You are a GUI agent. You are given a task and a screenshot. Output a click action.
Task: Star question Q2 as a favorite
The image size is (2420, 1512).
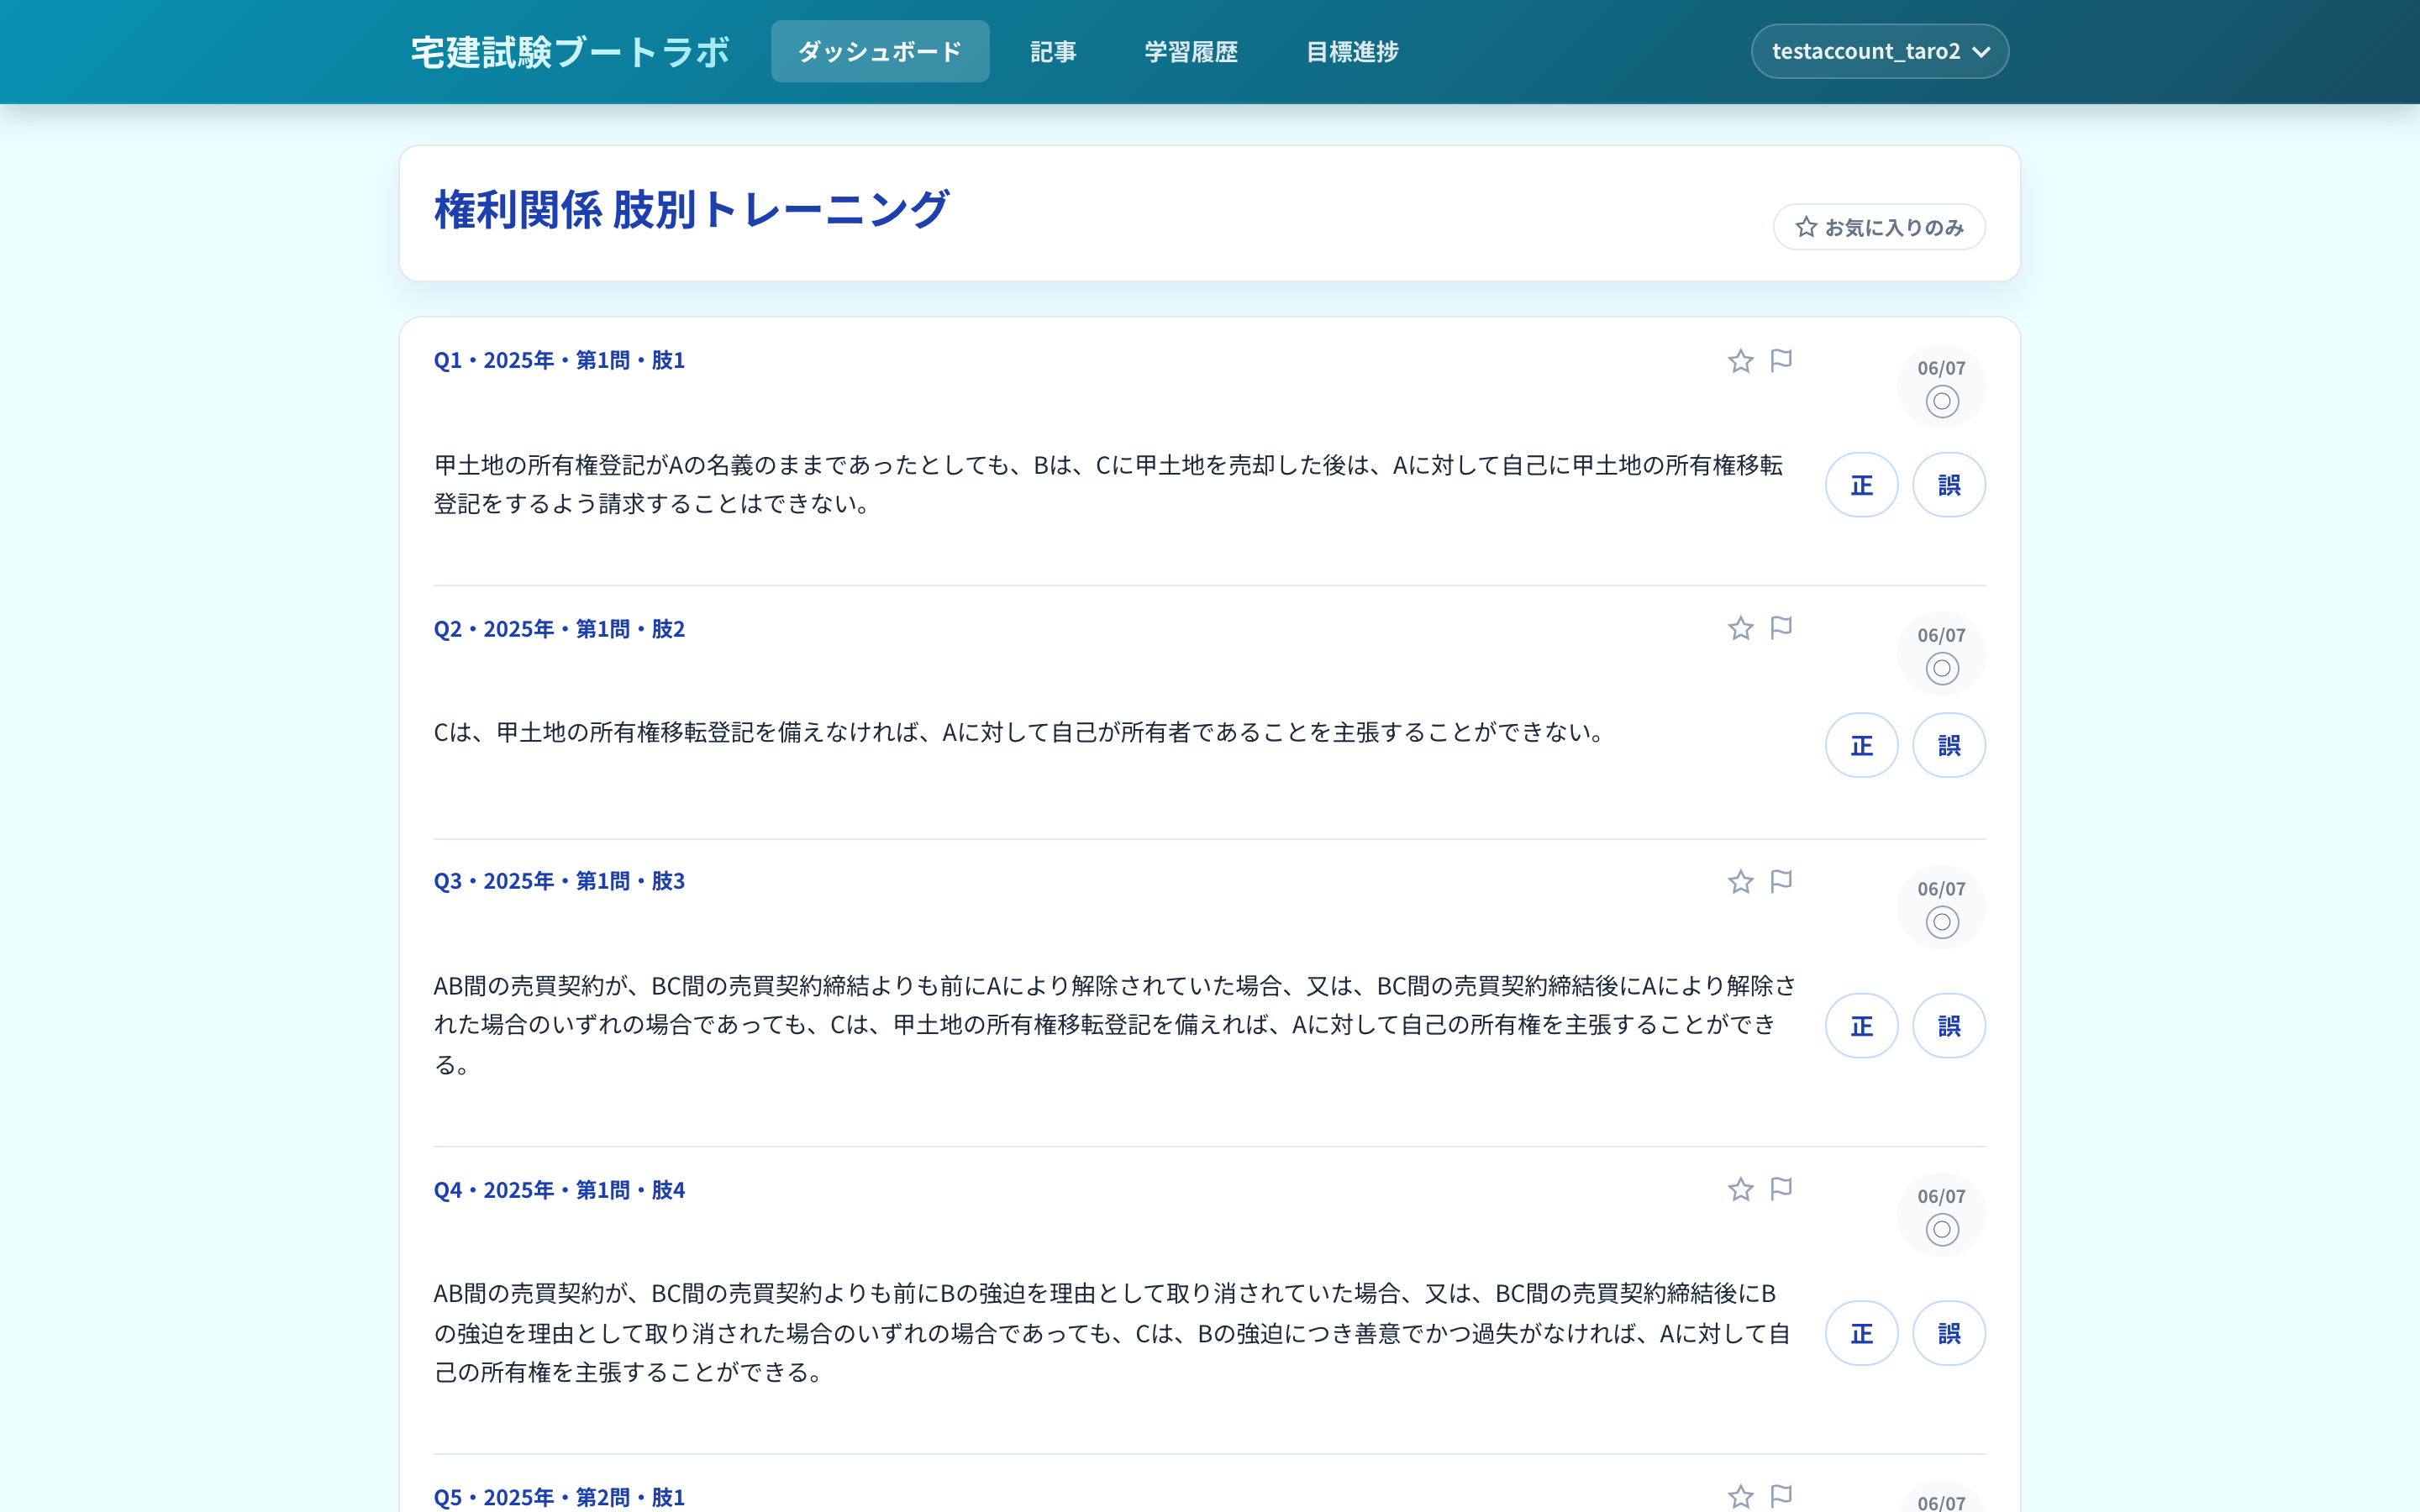[1740, 628]
